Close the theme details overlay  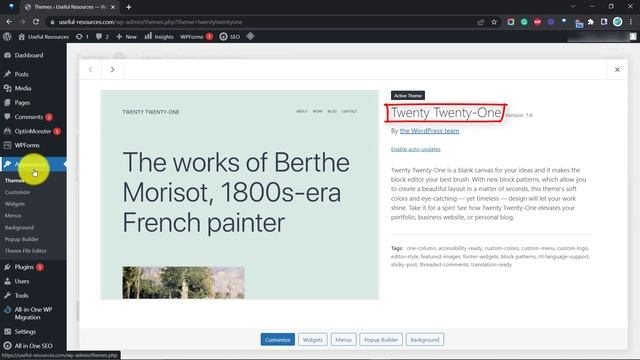point(617,69)
